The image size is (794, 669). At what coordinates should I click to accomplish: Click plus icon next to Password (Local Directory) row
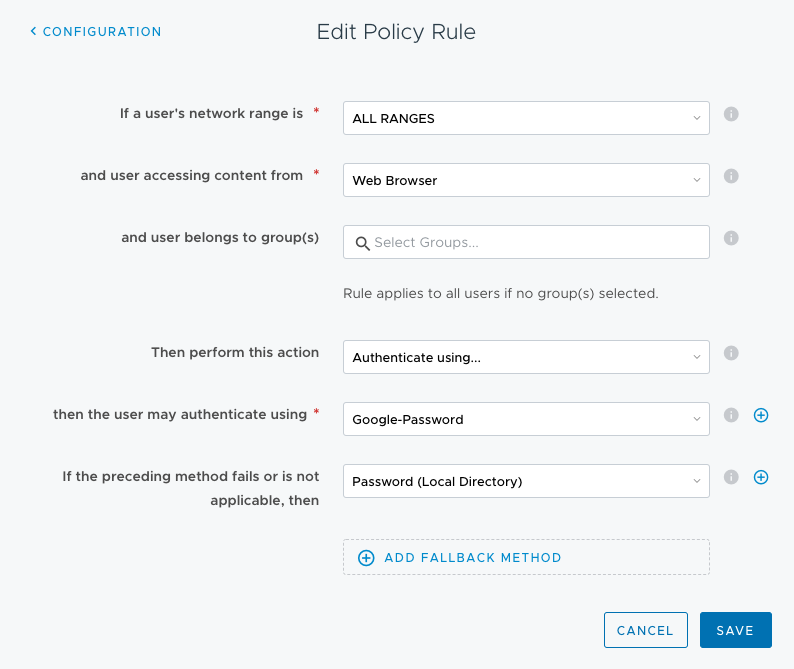point(761,477)
